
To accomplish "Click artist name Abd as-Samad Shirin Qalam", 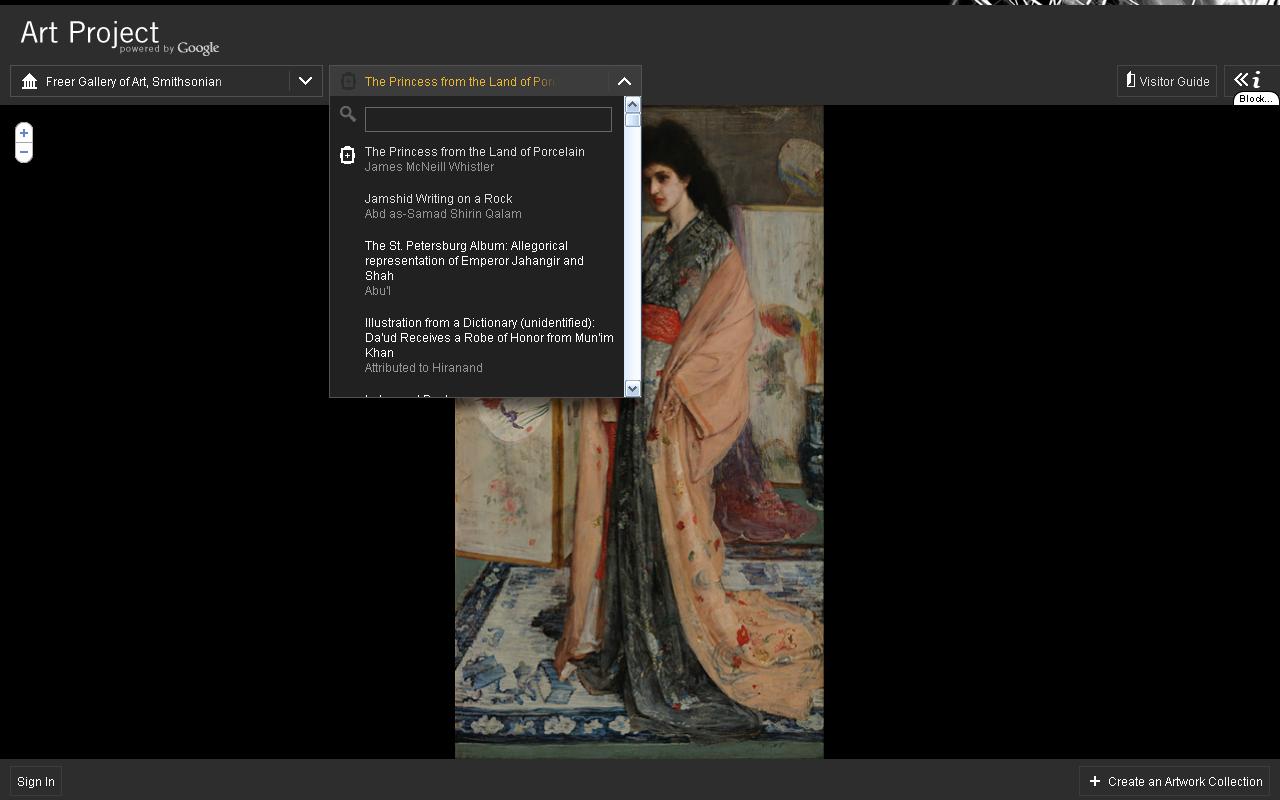I will click(x=443, y=214).
